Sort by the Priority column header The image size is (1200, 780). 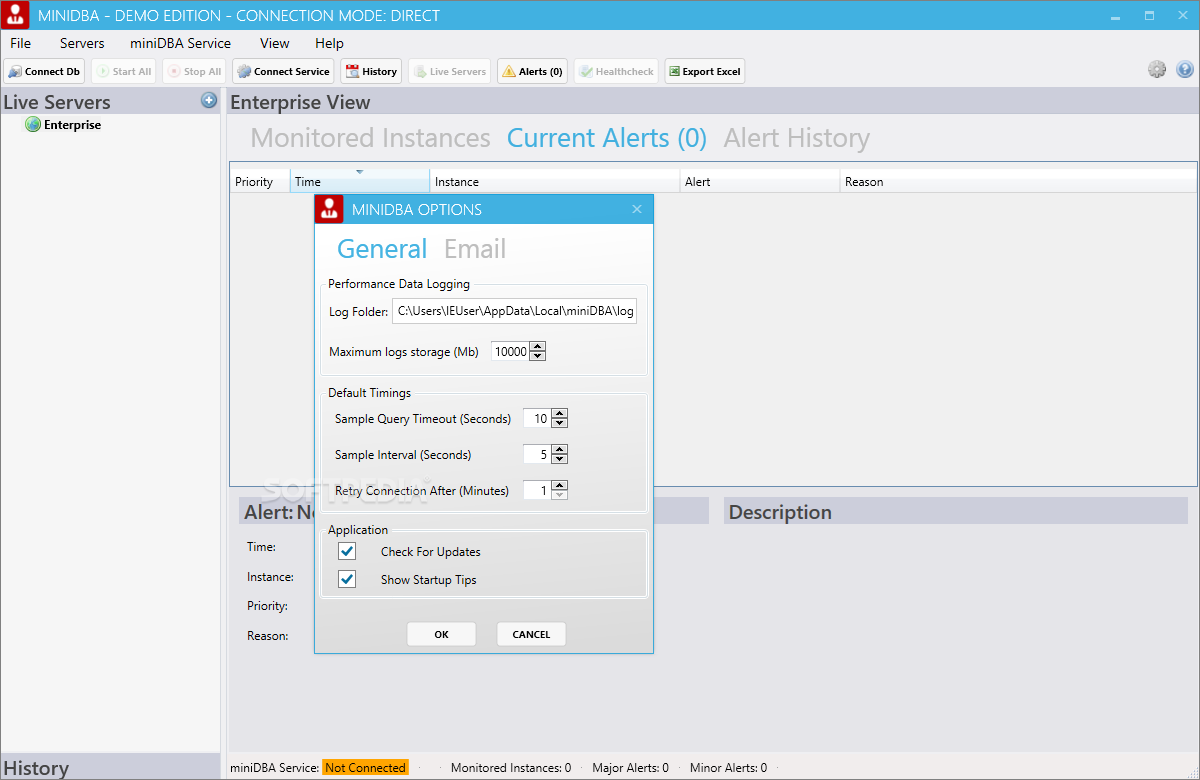point(260,181)
